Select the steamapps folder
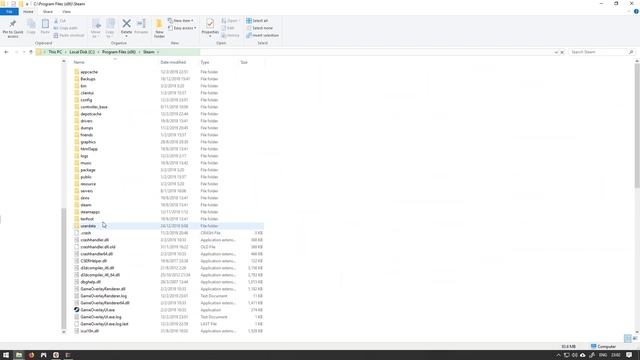The width and height of the screenshot is (640, 360). (90, 212)
